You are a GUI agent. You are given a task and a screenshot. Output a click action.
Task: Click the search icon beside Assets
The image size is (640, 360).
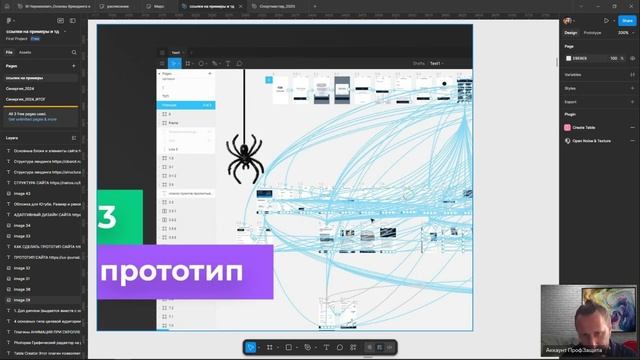point(74,52)
